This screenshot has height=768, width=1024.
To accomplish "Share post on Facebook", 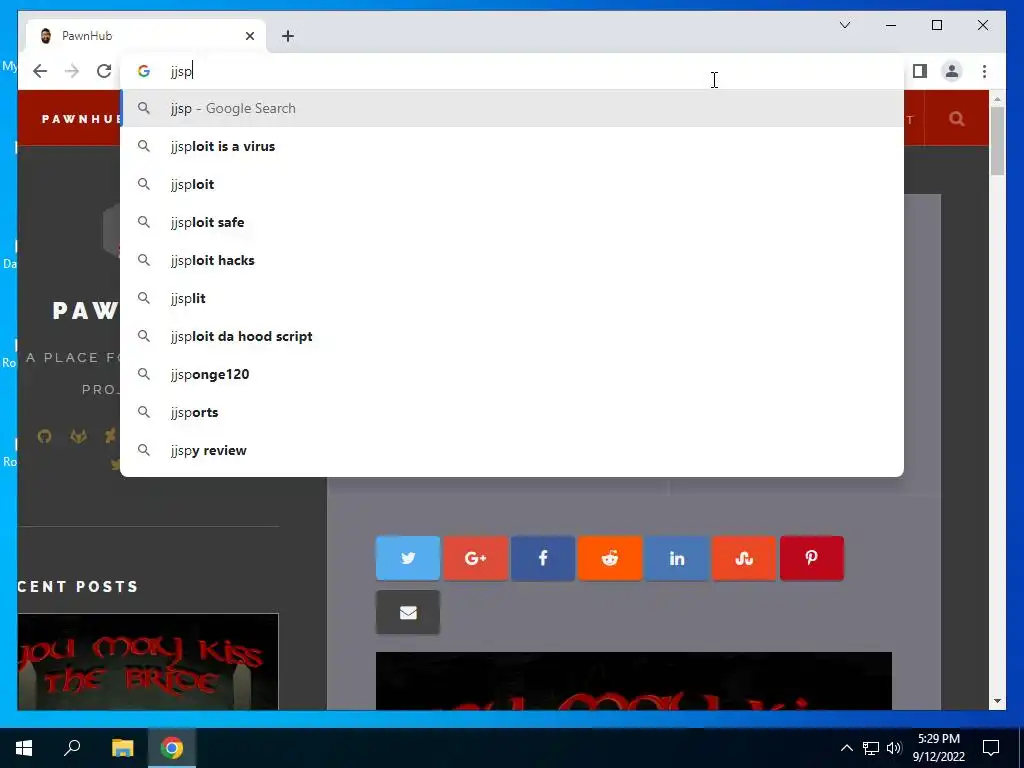I will [543, 558].
